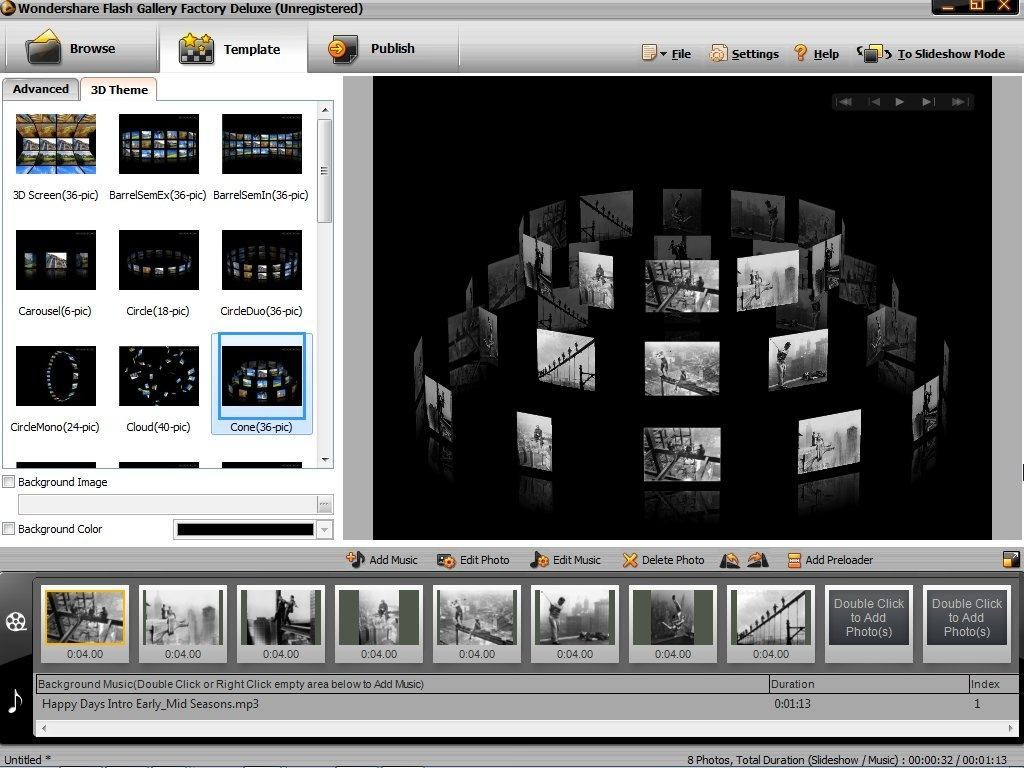Image resolution: width=1024 pixels, height=768 pixels.
Task: Enable the Background Color option
Action: pos(8,529)
